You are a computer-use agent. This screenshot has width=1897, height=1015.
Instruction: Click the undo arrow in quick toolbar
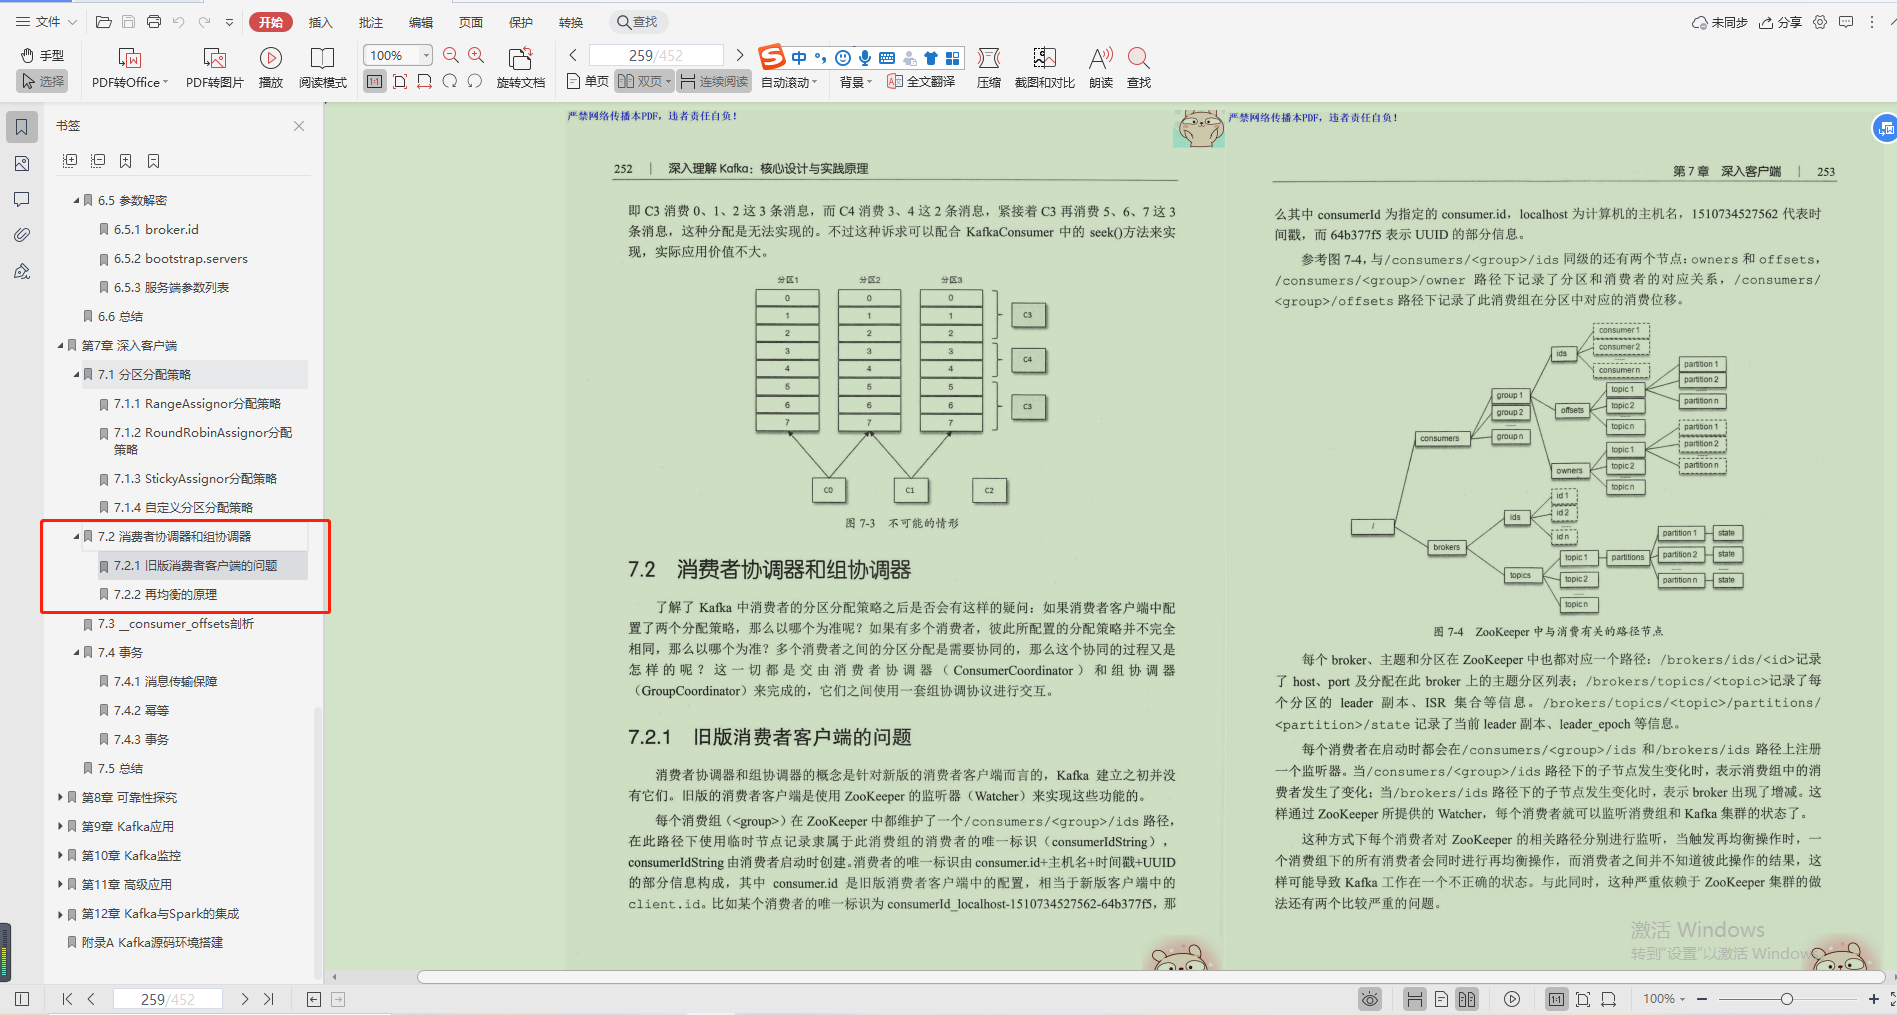(178, 22)
